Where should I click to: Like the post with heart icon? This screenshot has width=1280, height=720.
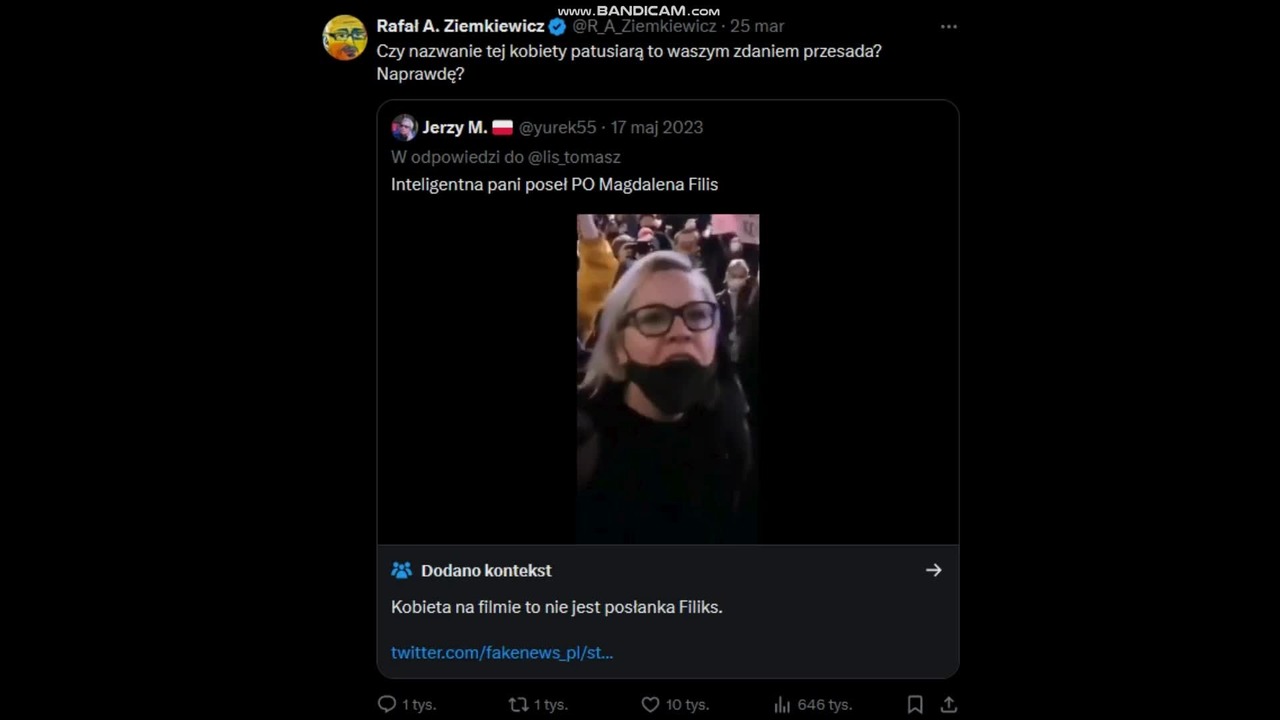tap(650, 704)
